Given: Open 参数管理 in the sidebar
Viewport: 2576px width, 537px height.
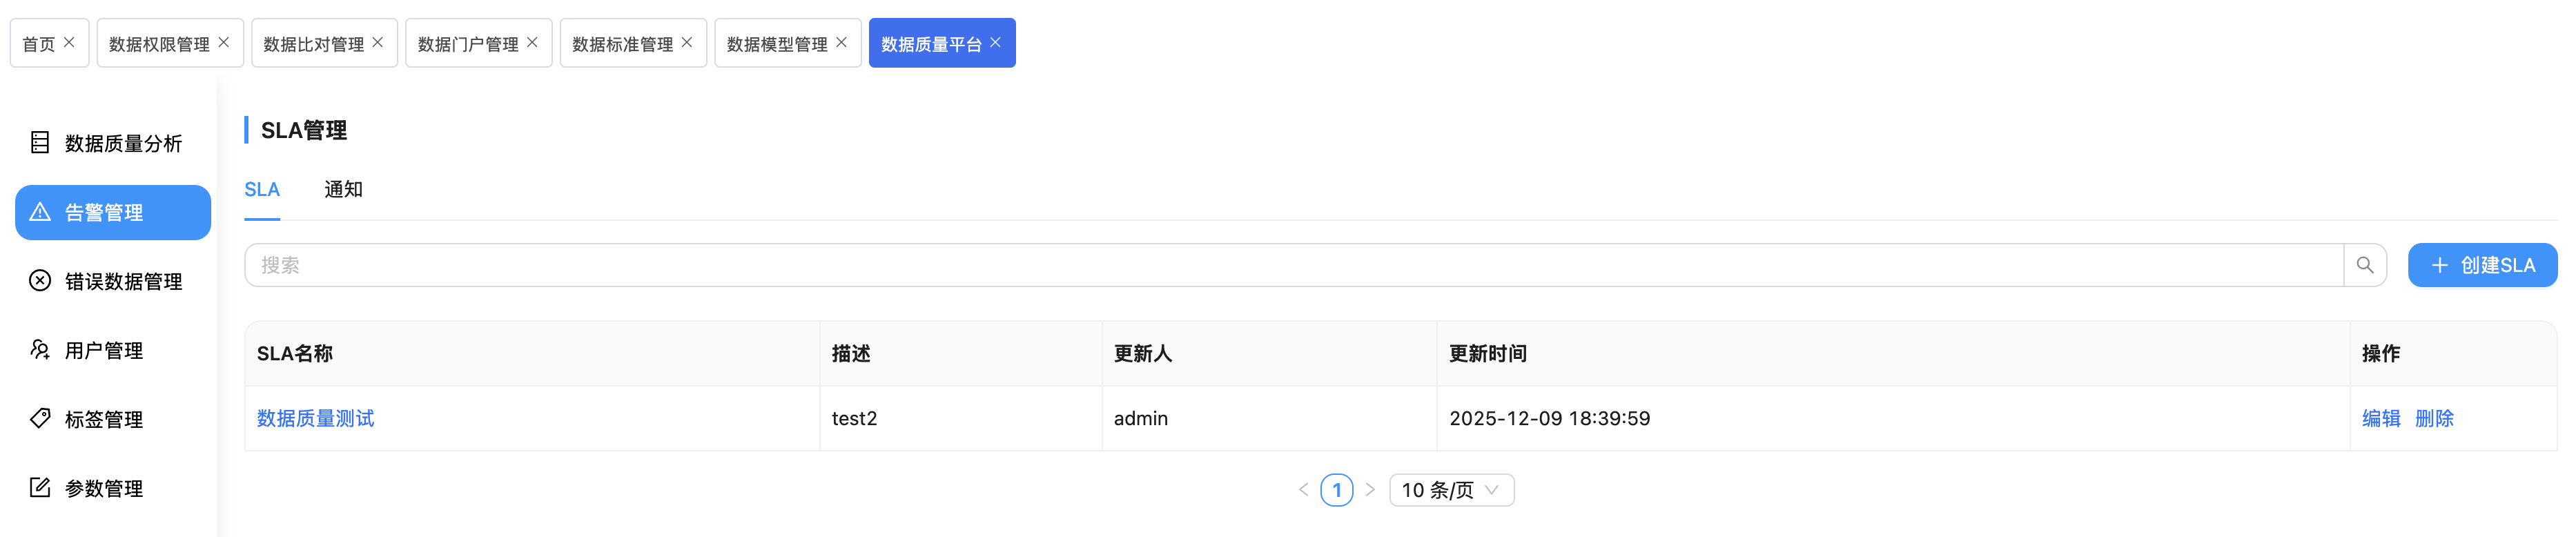Looking at the screenshot, I should point(103,488).
